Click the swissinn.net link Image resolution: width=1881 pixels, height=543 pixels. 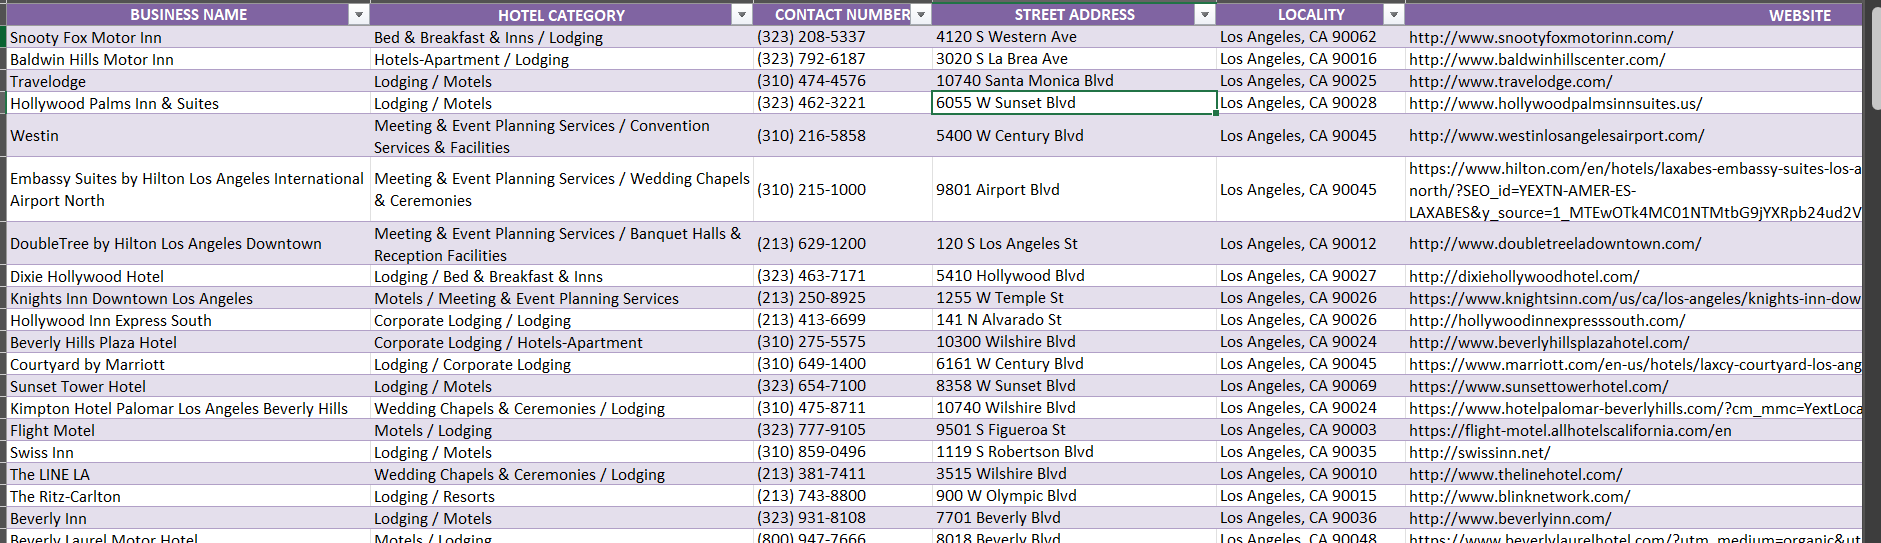[x=1479, y=453]
